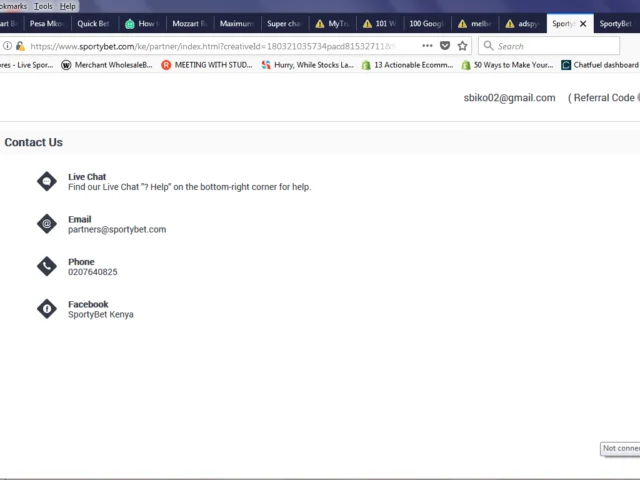Switch to the Super chat tab
The image size is (640, 480).
[x=284, y=24]
